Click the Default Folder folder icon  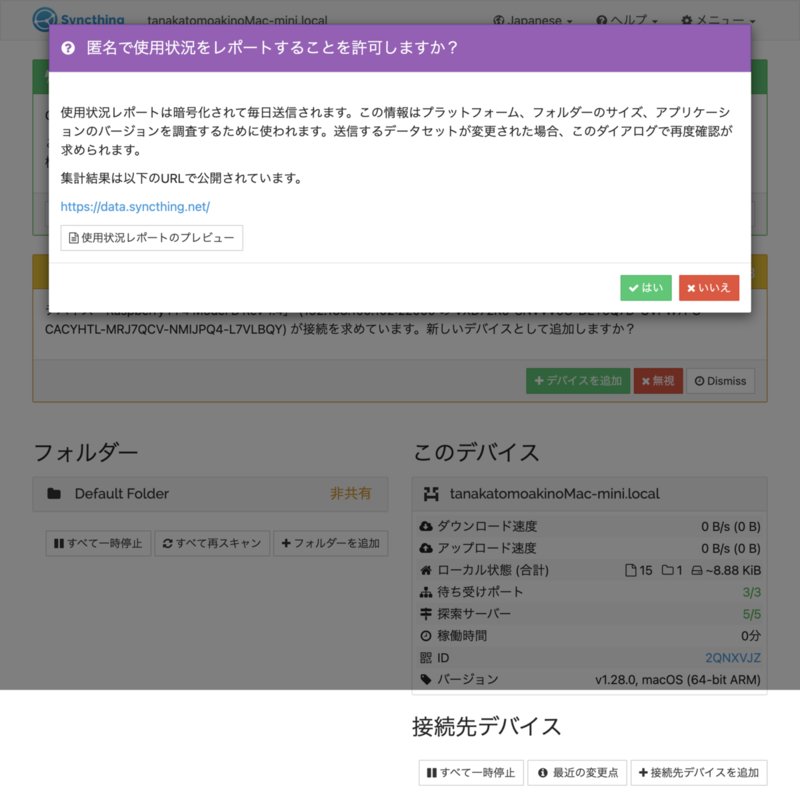pos(54,493)
